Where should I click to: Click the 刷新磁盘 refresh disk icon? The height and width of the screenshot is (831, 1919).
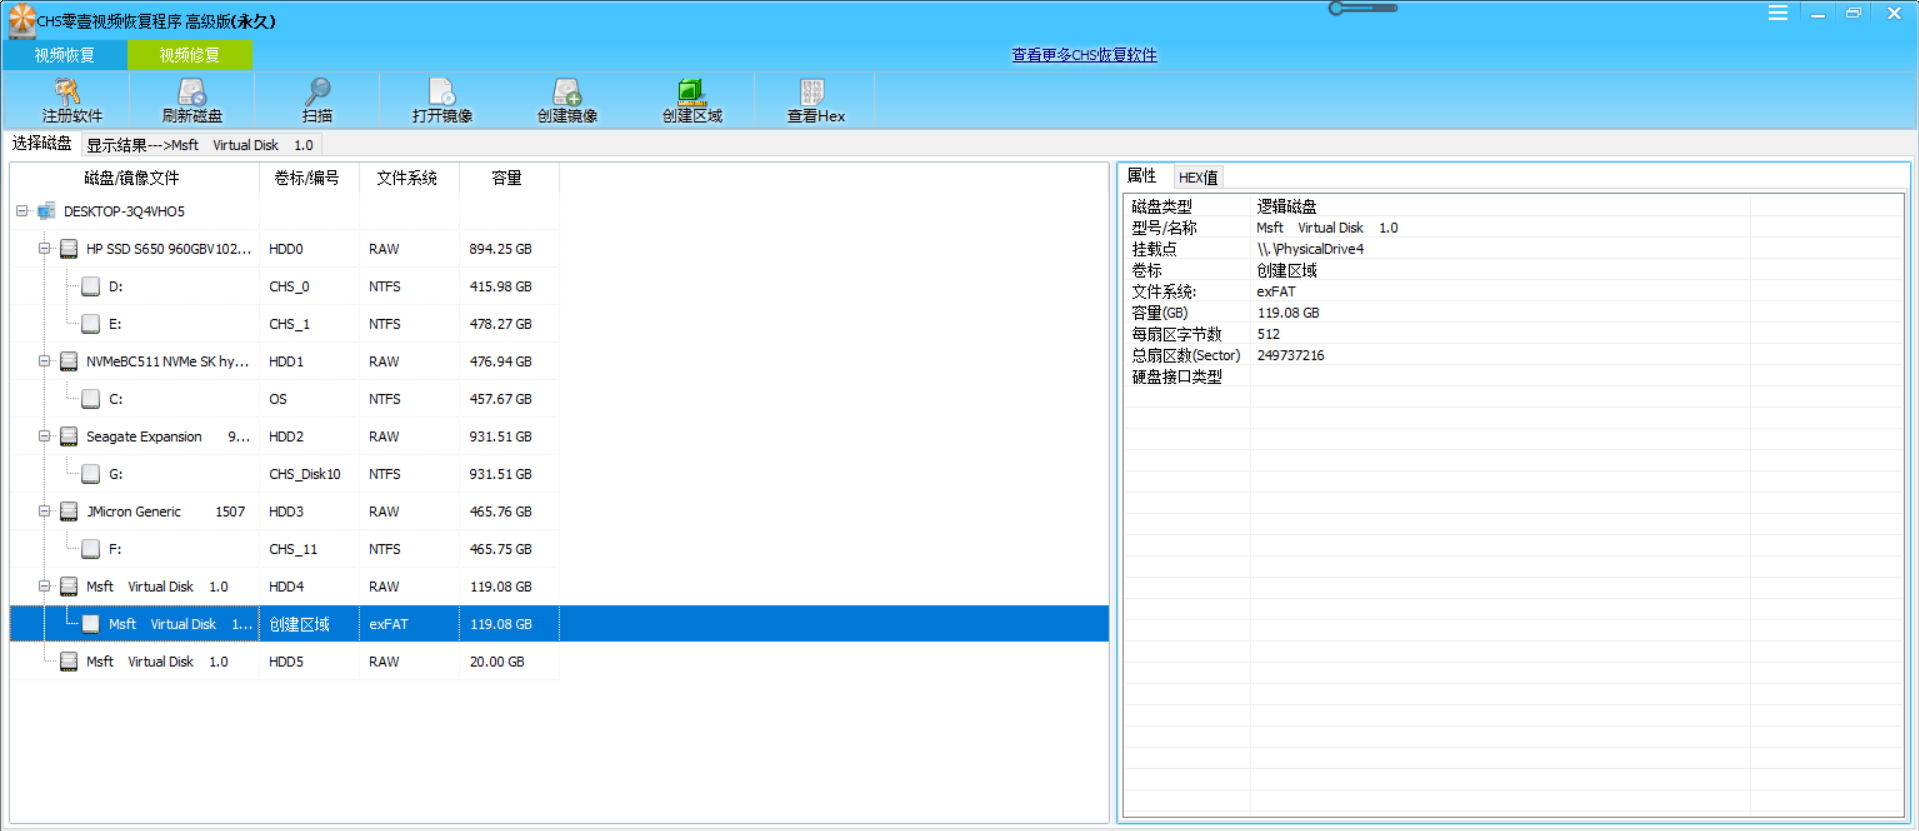pos(192,91)
